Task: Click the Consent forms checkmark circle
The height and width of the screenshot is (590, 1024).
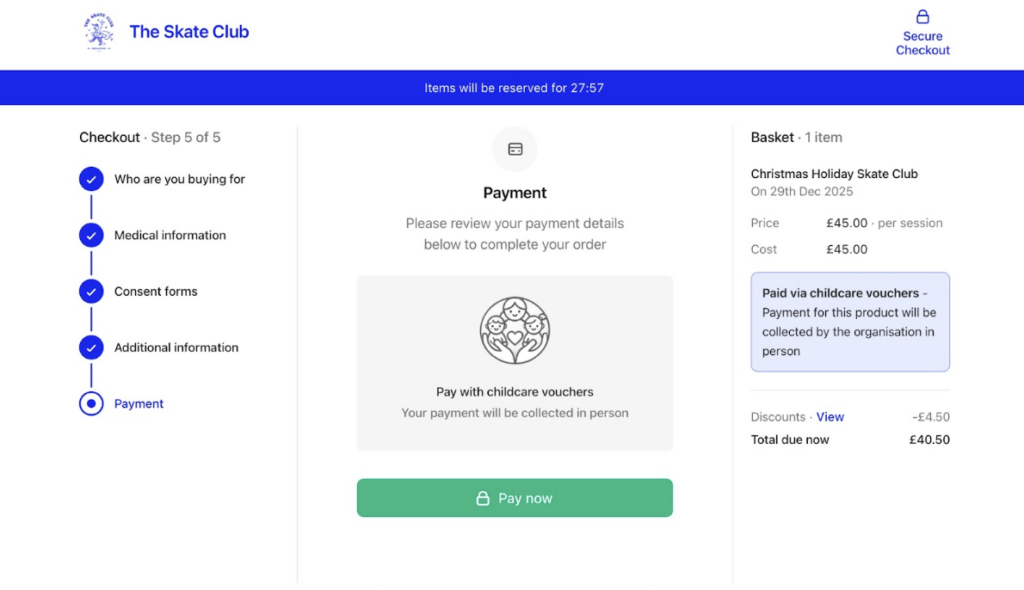Action: click(91, 292)
